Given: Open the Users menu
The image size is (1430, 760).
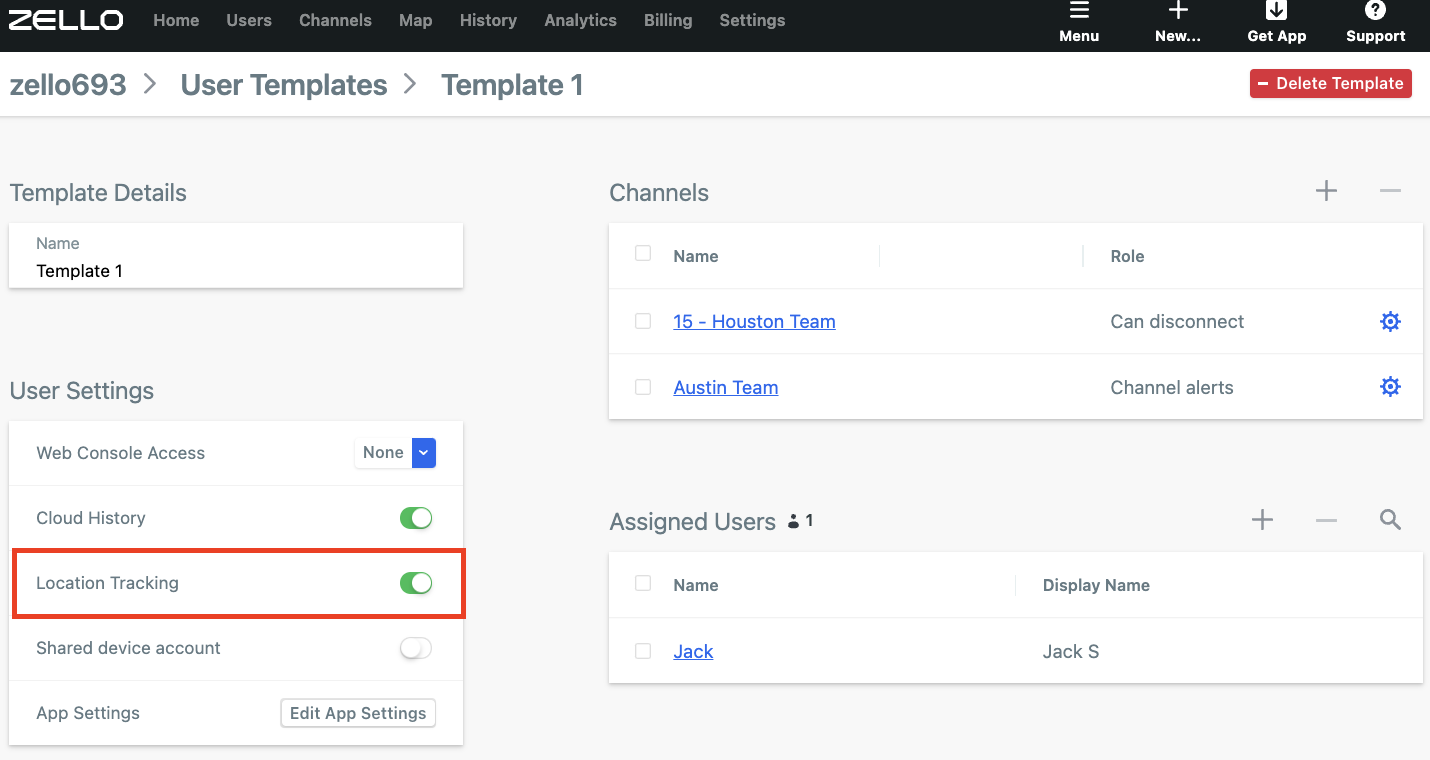Looking at the screenshot, I should (249, 20).
